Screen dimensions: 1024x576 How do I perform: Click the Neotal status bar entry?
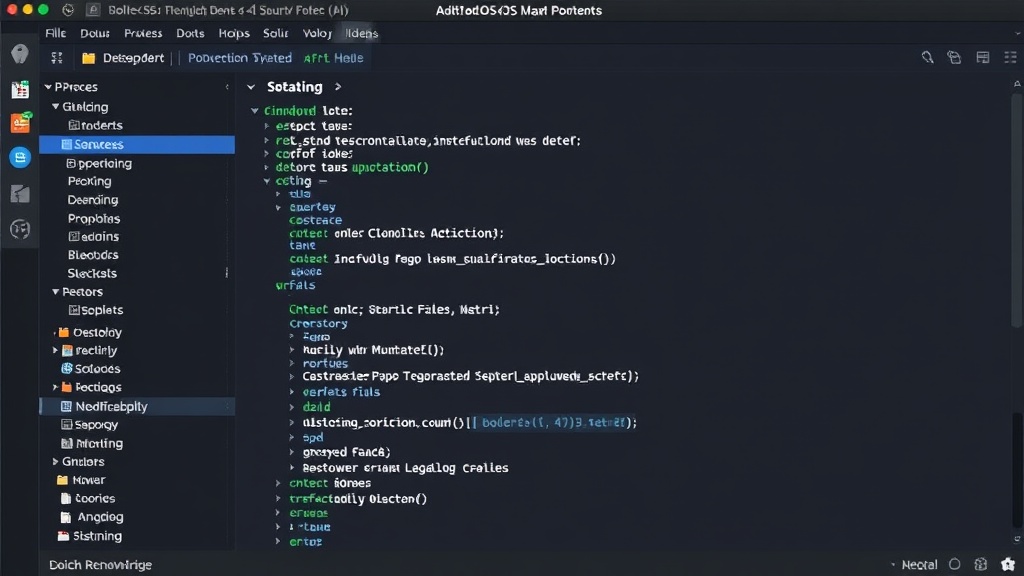pyautogui.click(x=919, y=565)
